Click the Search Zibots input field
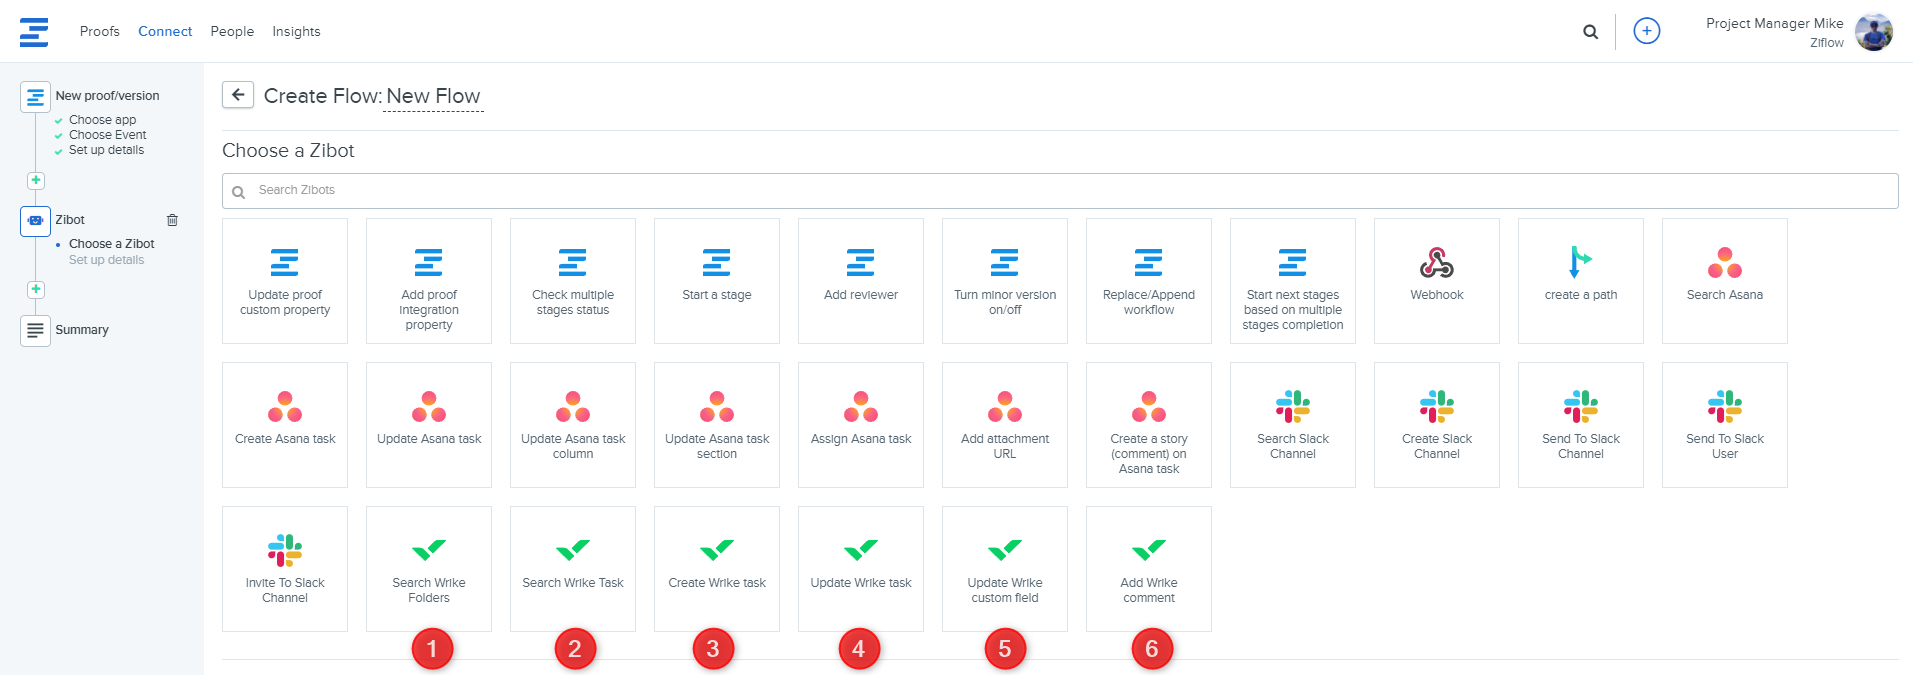1913x675 pixels. click(1060, 191)
